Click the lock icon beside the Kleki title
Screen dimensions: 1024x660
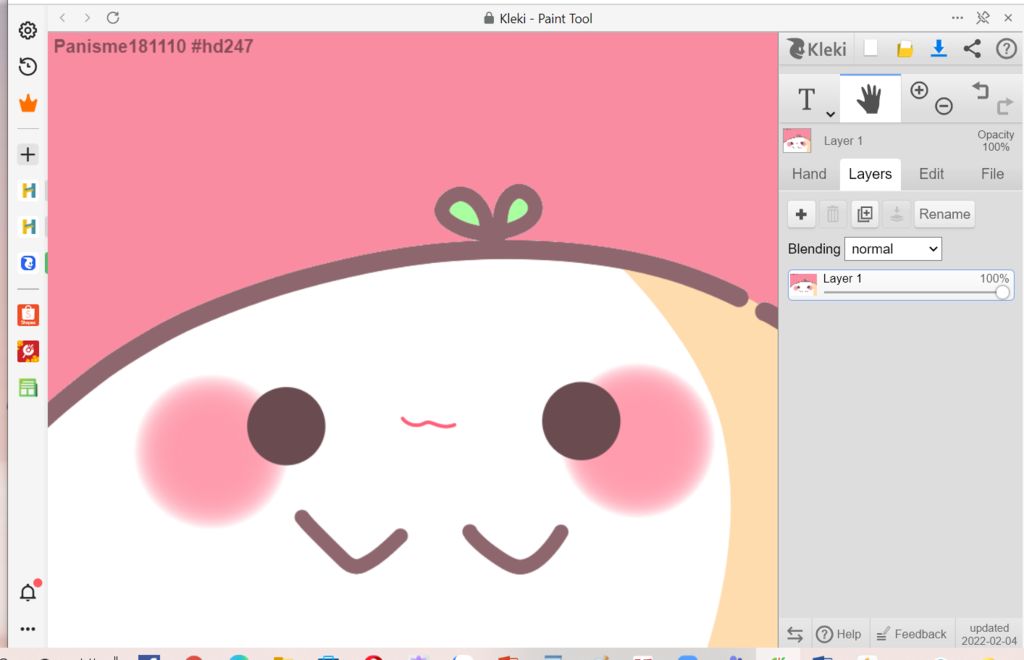pyautogui.click(x=488, y=18)
